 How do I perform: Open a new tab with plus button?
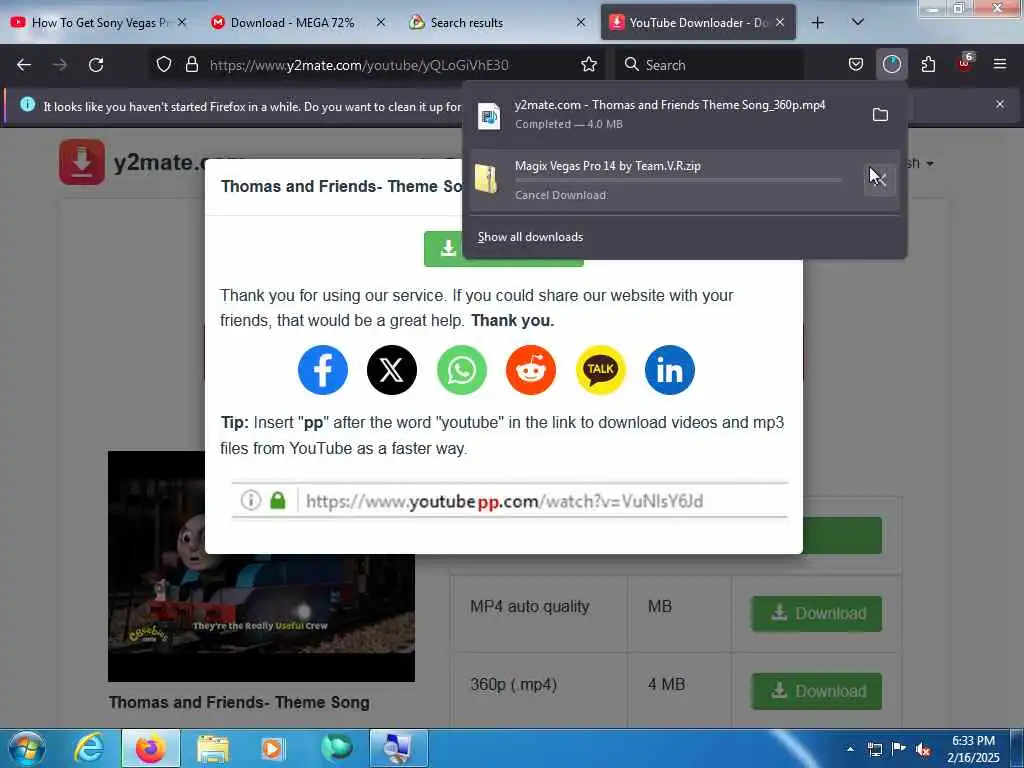(818, 23)
